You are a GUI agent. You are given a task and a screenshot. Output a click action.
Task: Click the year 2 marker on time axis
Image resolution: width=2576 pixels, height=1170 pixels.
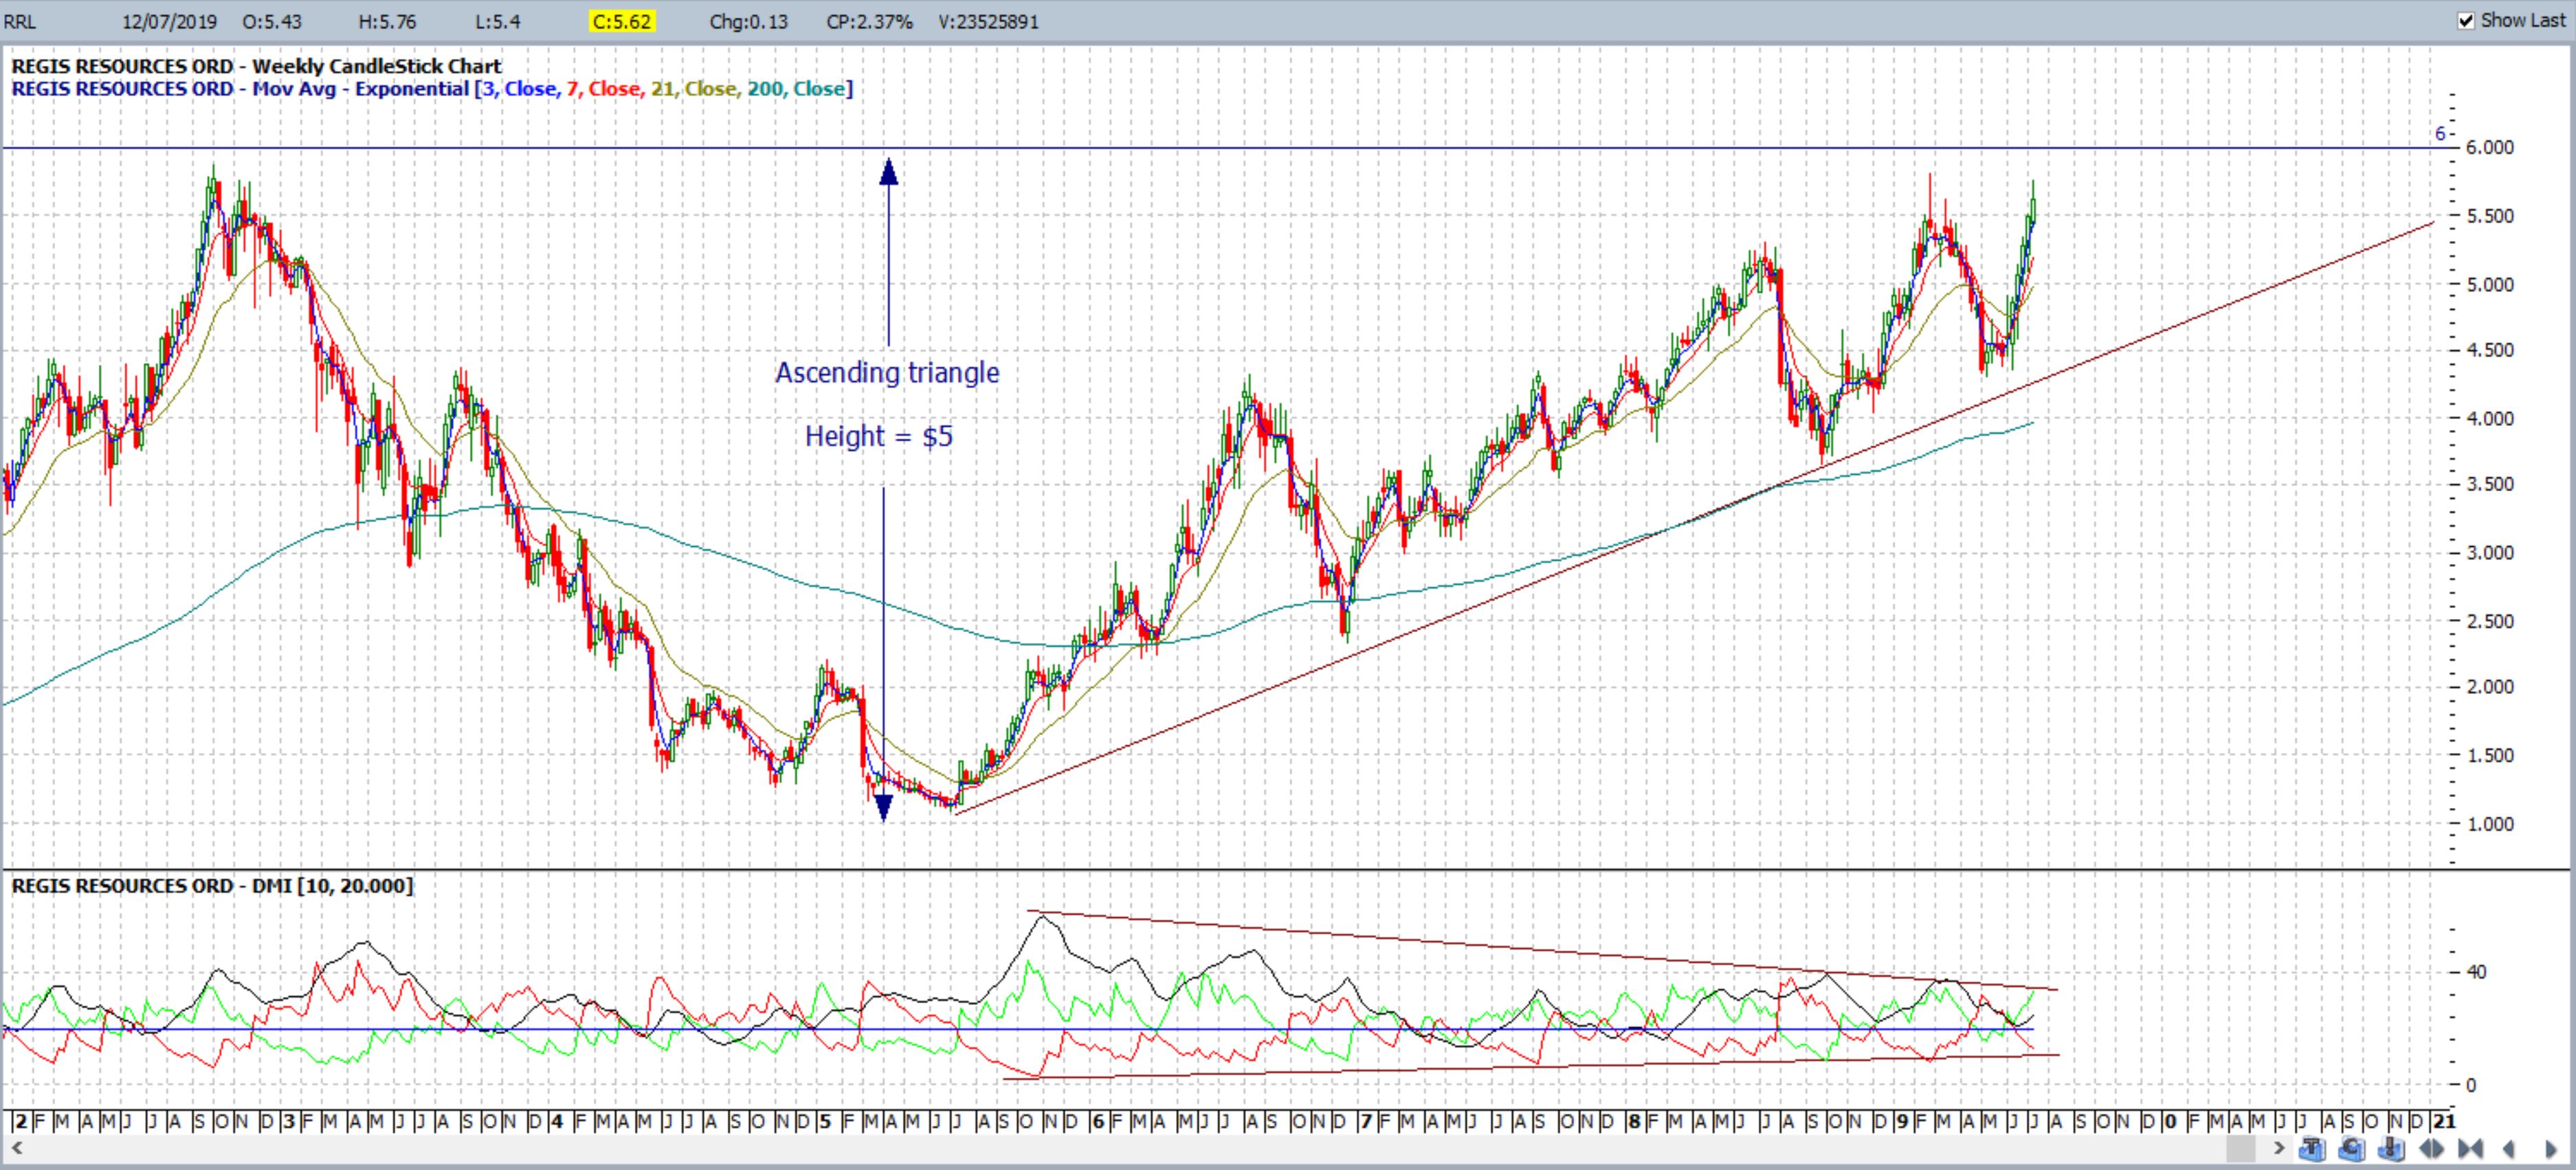20,1122
